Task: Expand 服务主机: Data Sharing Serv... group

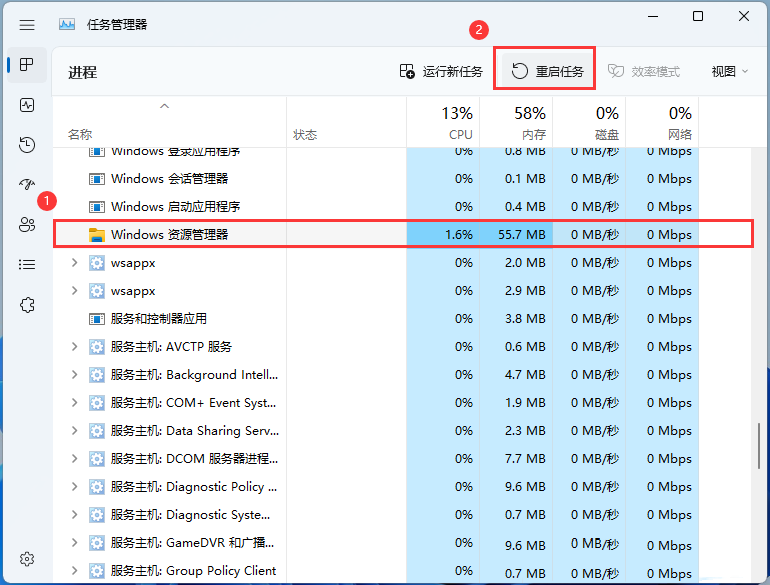Action: click(x=75, y=431)
